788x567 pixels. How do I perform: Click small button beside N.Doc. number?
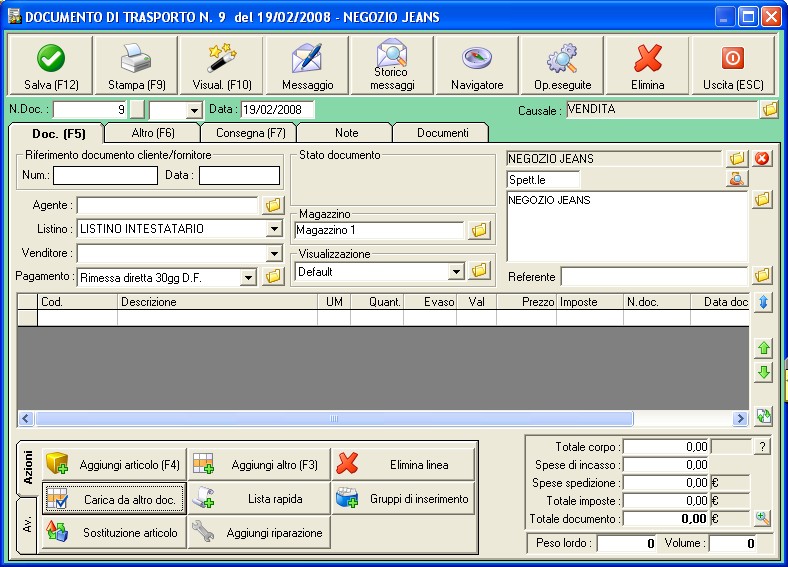137,110
